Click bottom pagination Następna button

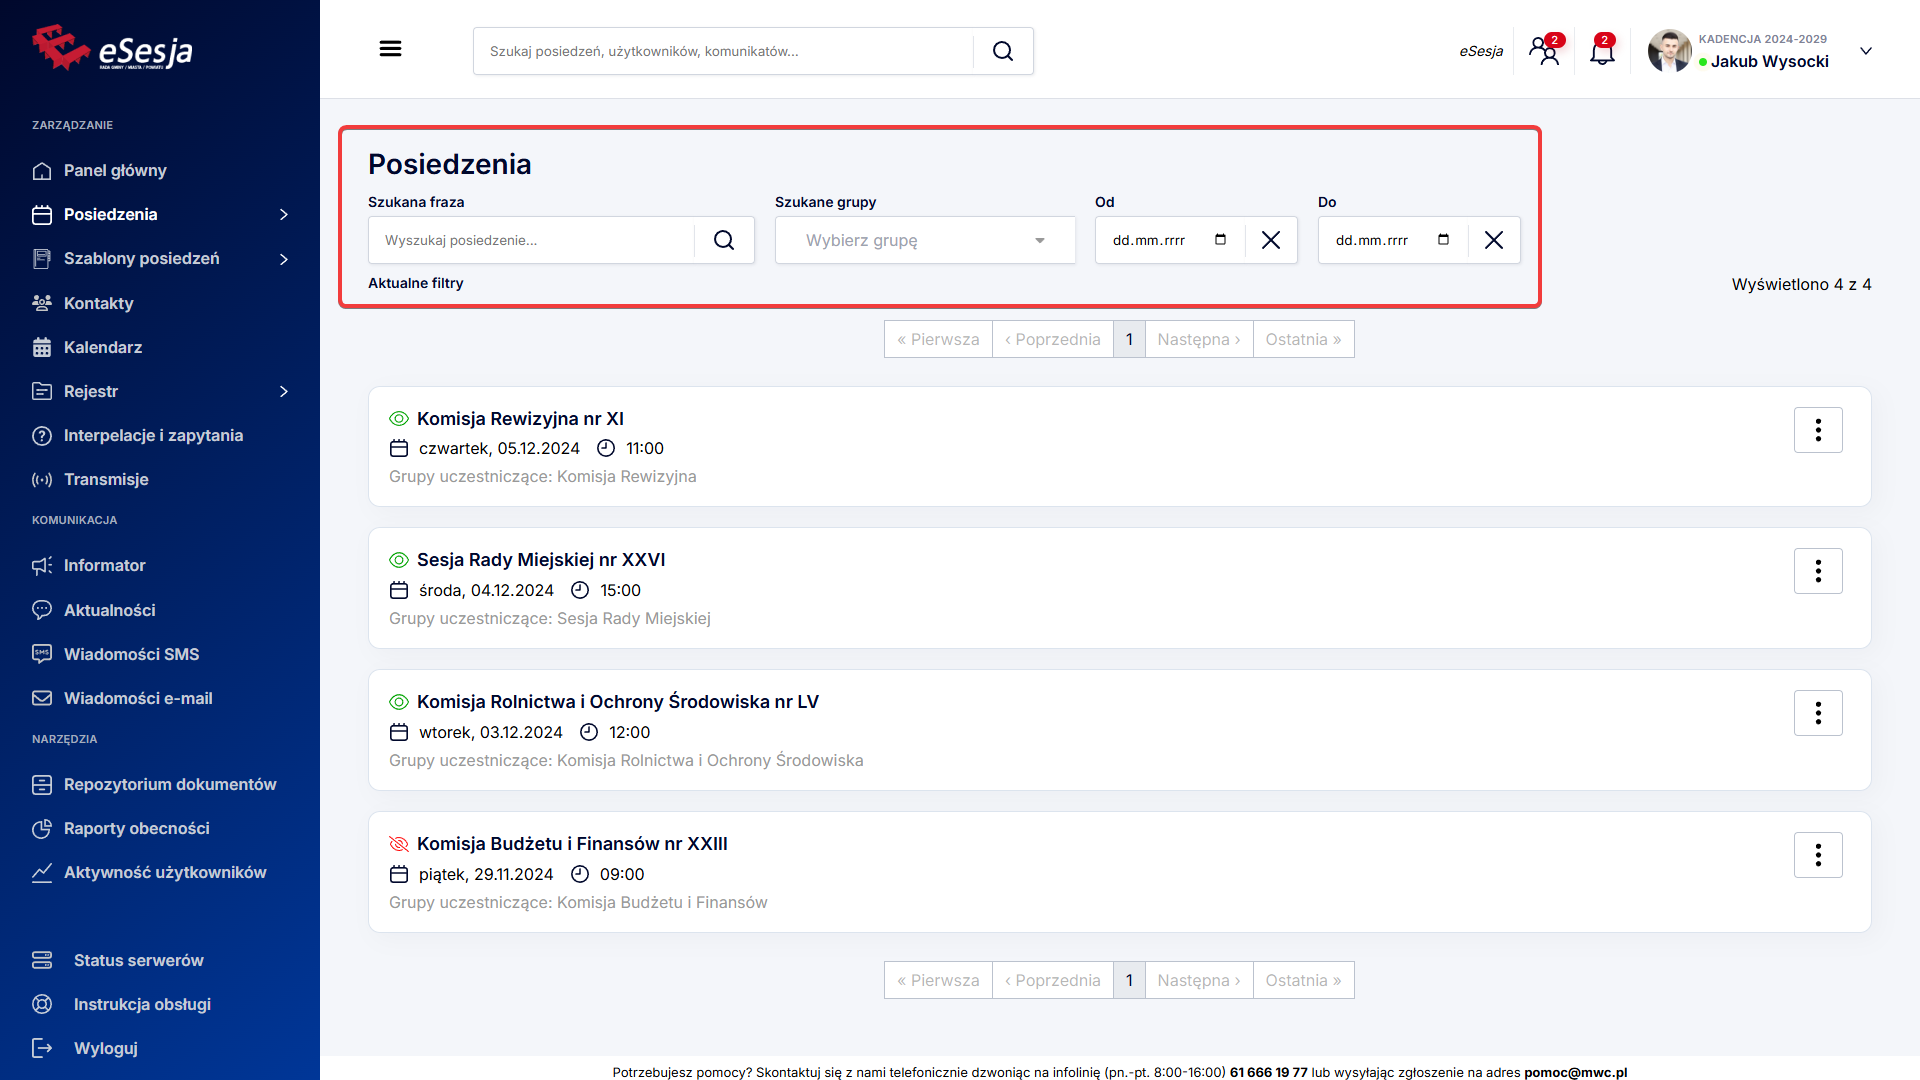[1199, 980]
